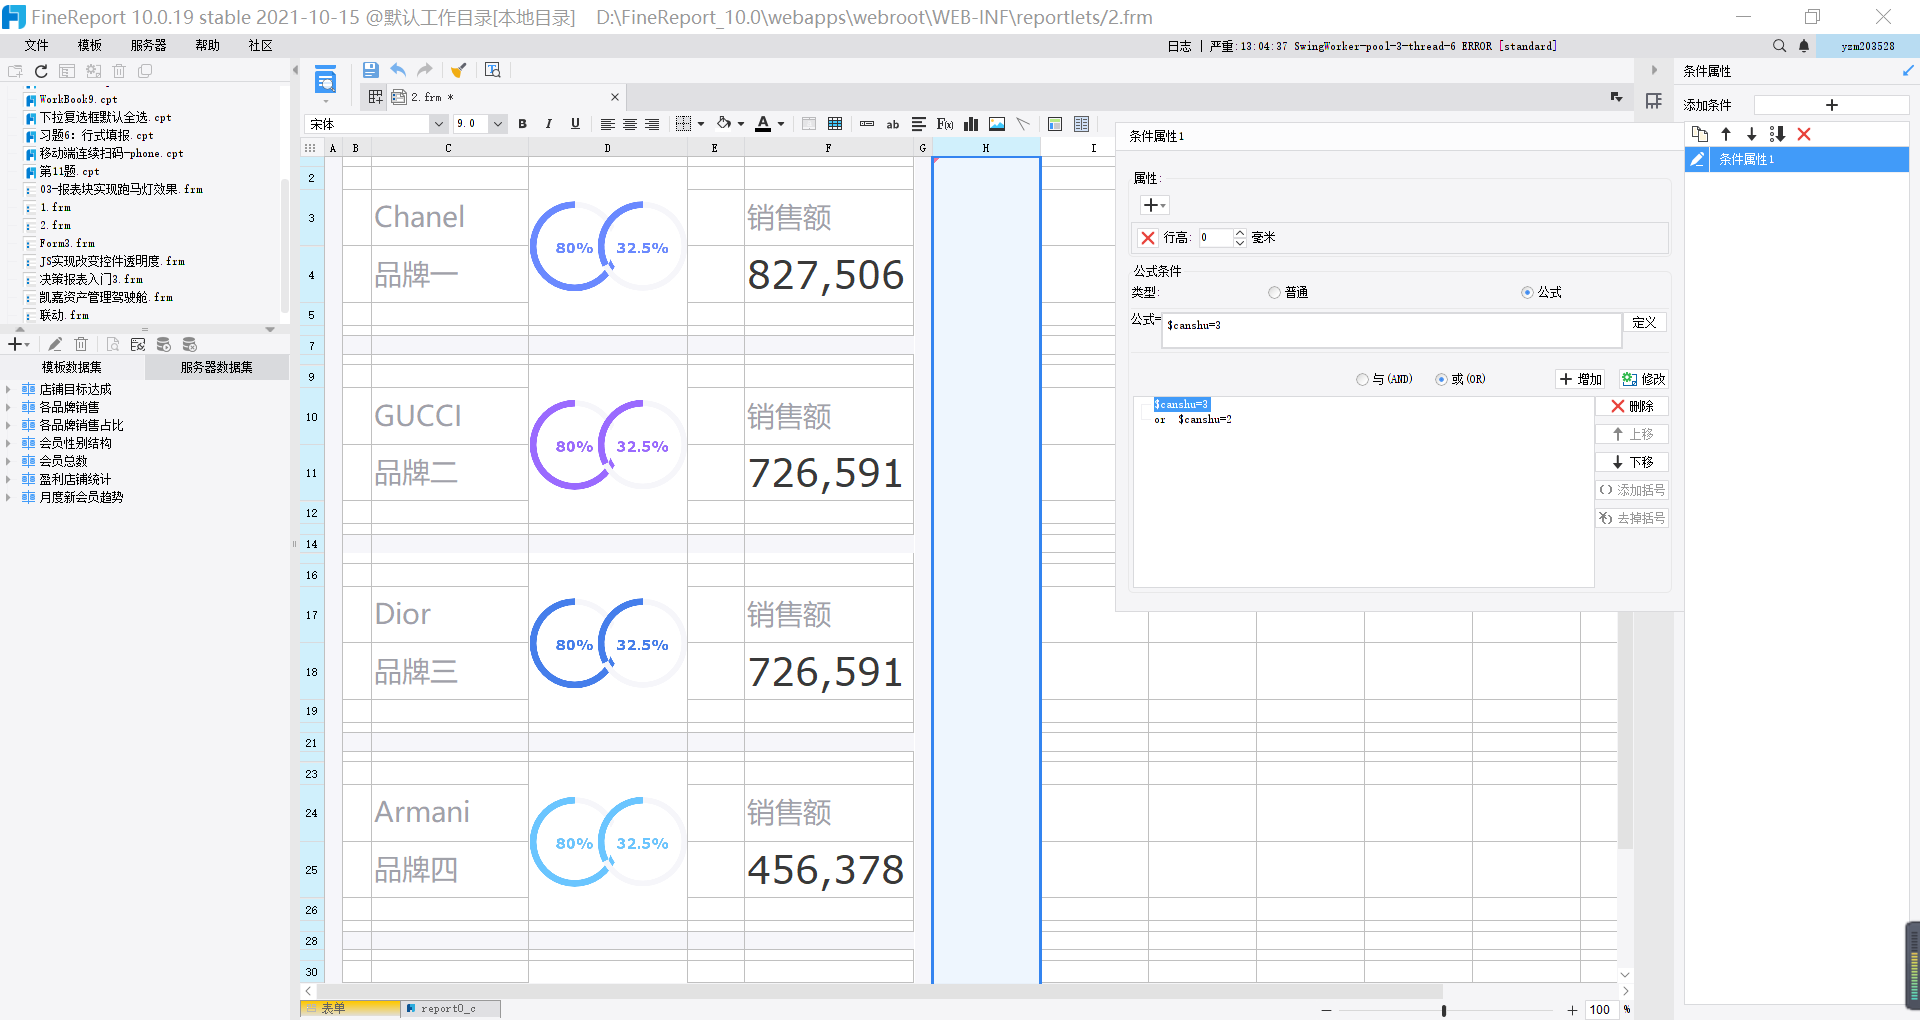Screen dimensions: 1920x1020
Task: Click the 公式 formula input field
Action: tap(1390, 331)
